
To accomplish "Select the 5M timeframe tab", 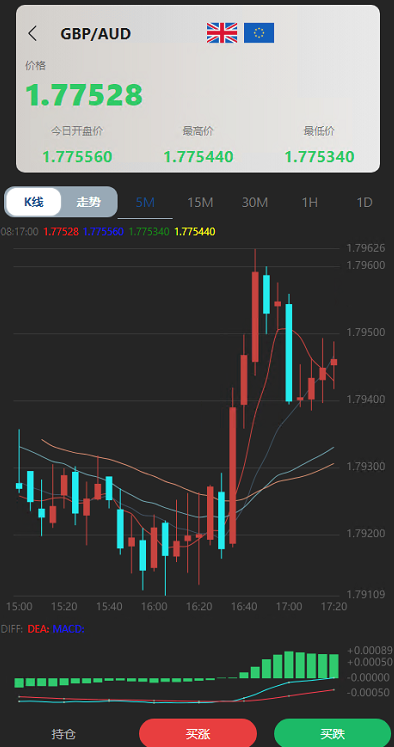I will 145,202.
